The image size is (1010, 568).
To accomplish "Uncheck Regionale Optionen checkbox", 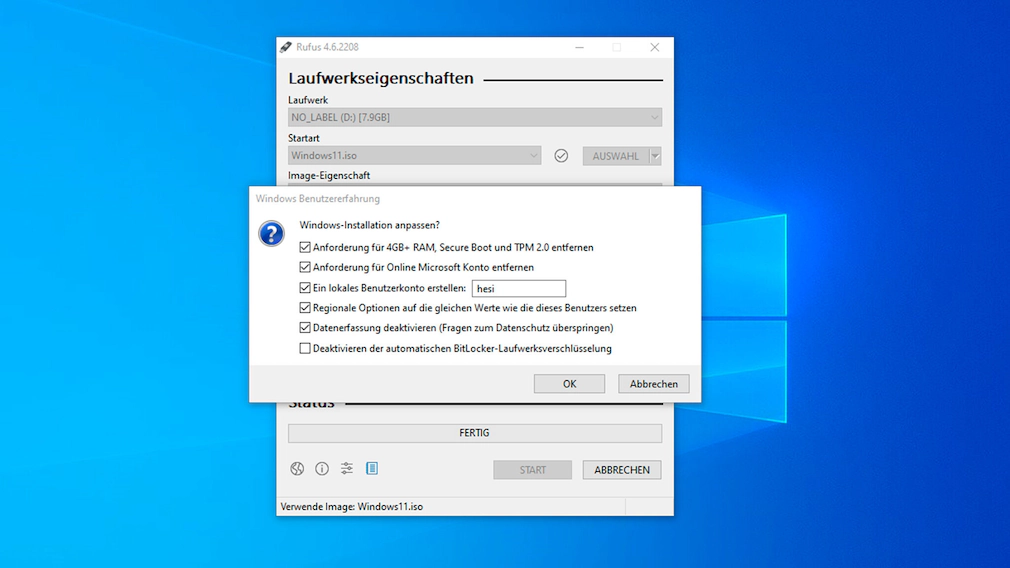I will click(x=305, y=308).
